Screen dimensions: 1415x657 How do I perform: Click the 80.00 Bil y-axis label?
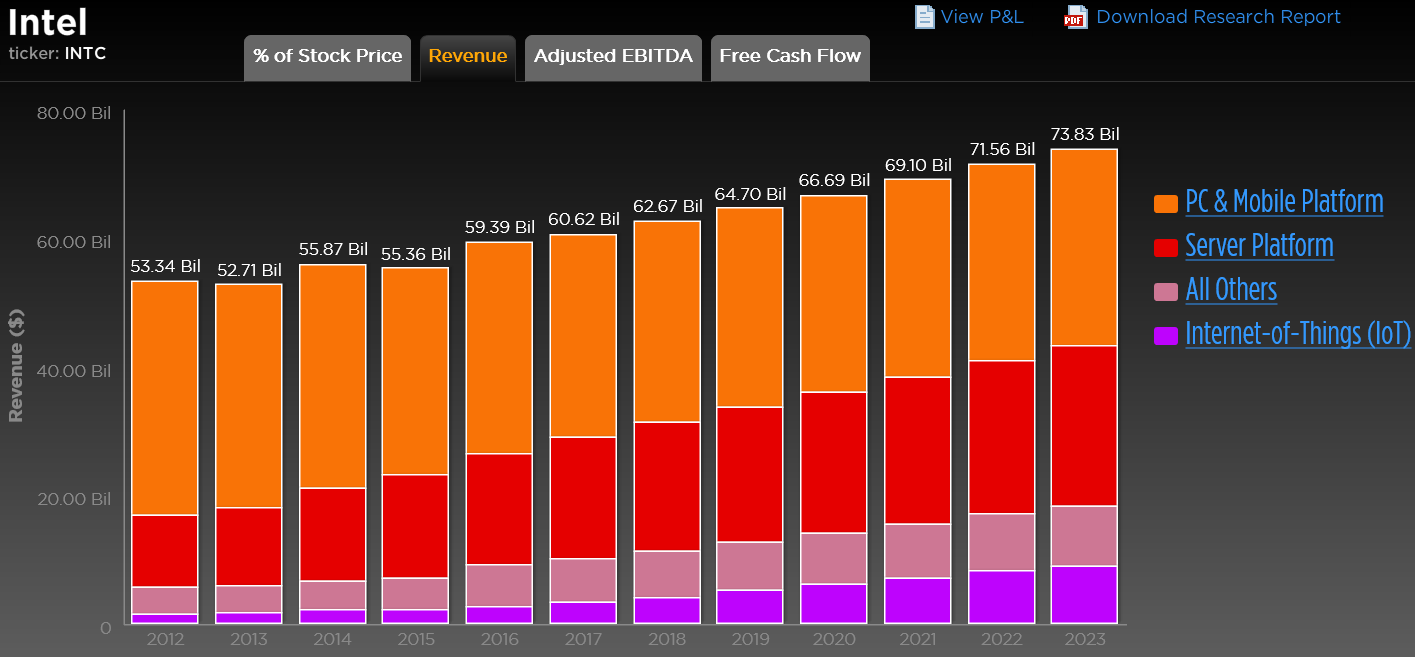(74, 114)
